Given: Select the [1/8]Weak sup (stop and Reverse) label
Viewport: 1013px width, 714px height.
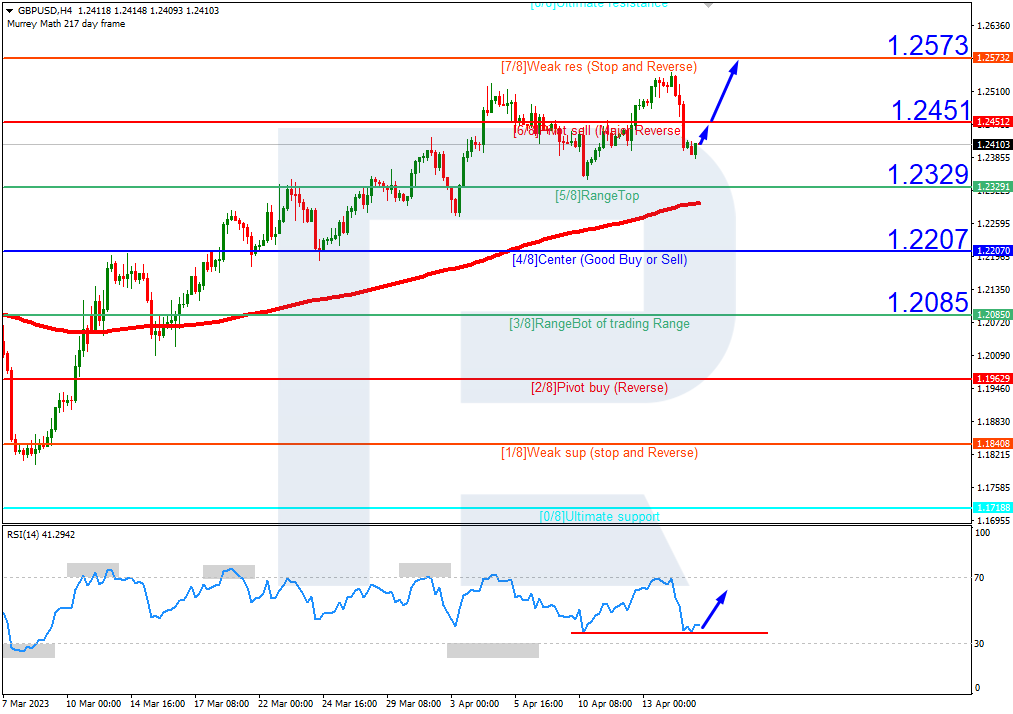Looking at the screenshot, I should pos(599,453).
